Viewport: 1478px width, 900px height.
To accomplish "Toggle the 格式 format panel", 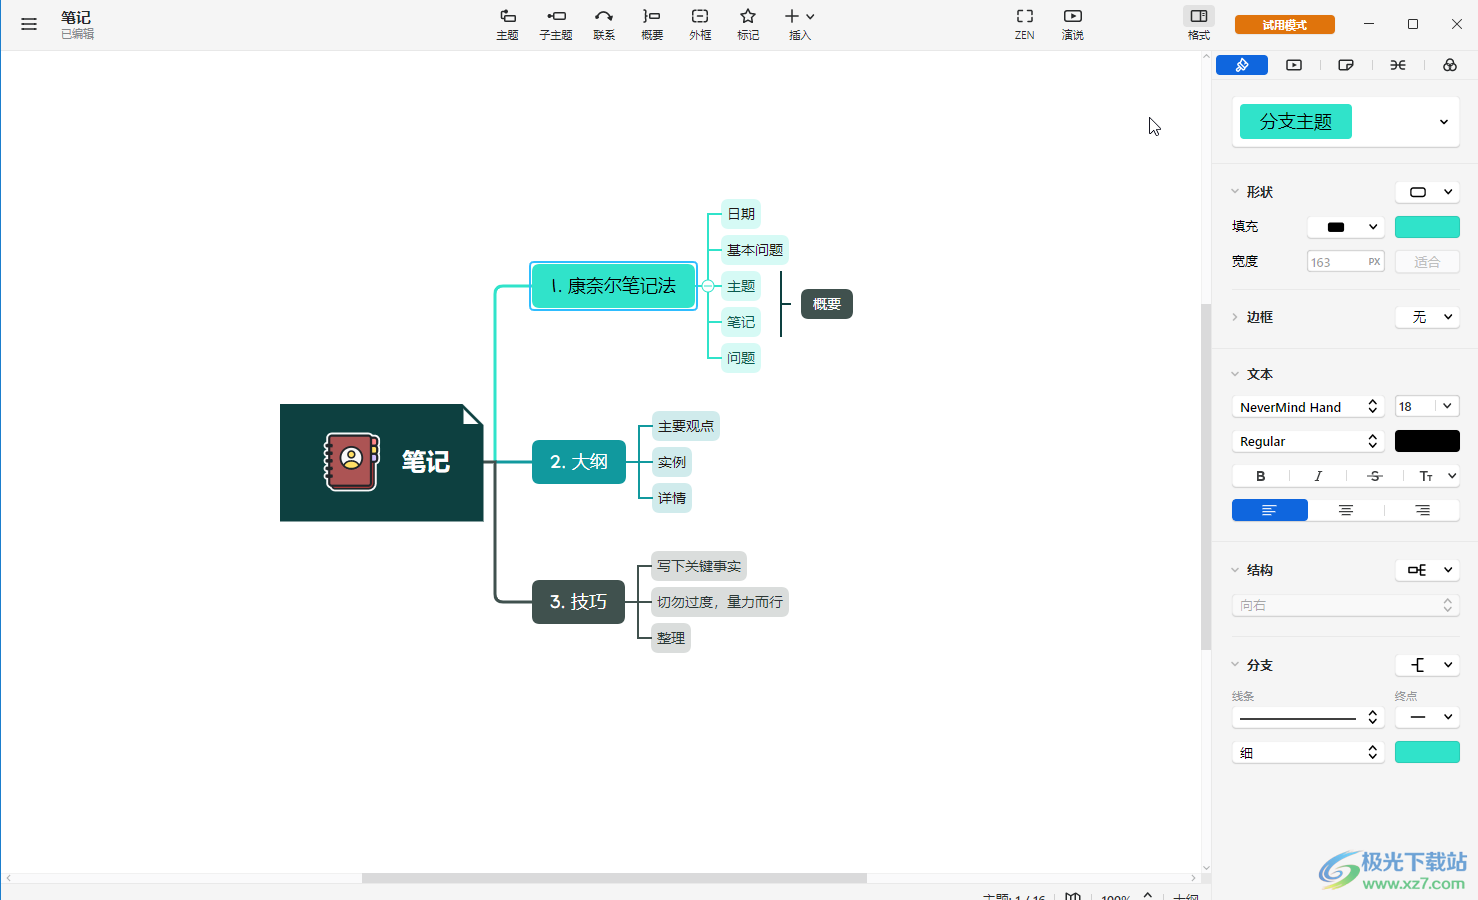I will pyautogui.click(x=1199, y=24).
